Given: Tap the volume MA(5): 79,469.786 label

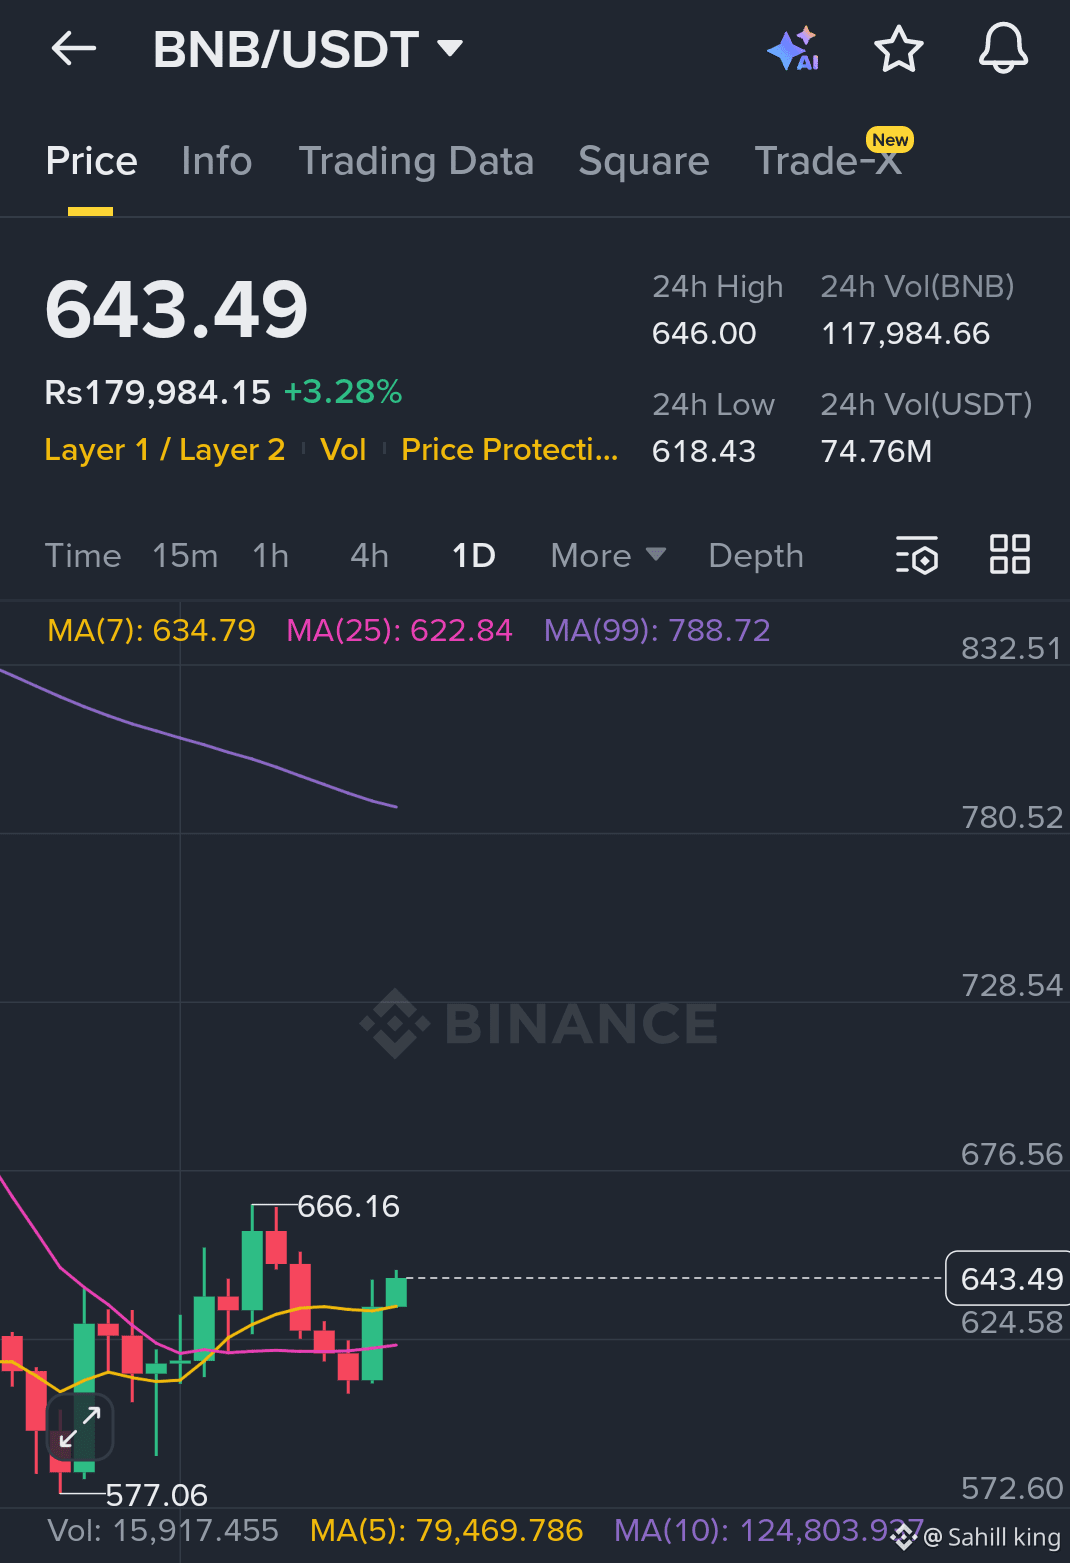Looking at the screenshot, I should (446, 1530).
